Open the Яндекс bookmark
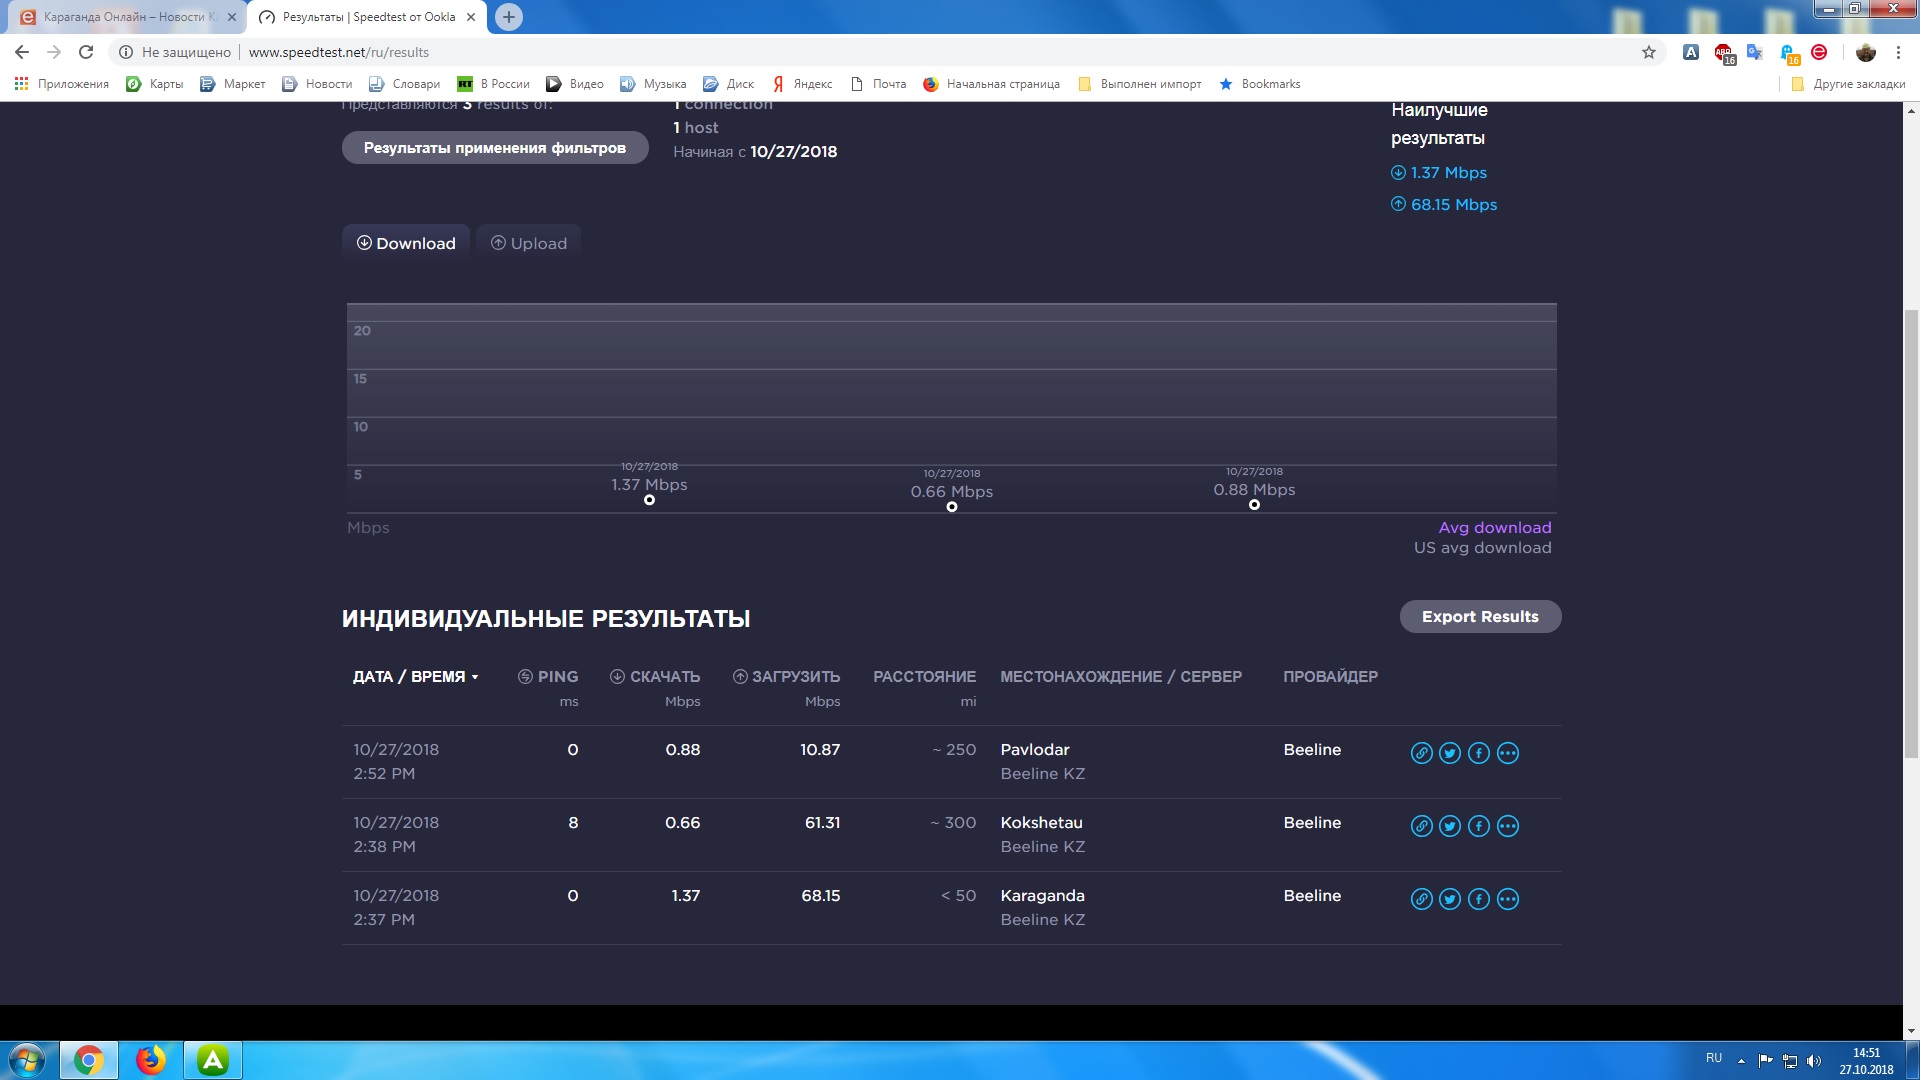The image size is (1920, 1080). pos(802,84)
